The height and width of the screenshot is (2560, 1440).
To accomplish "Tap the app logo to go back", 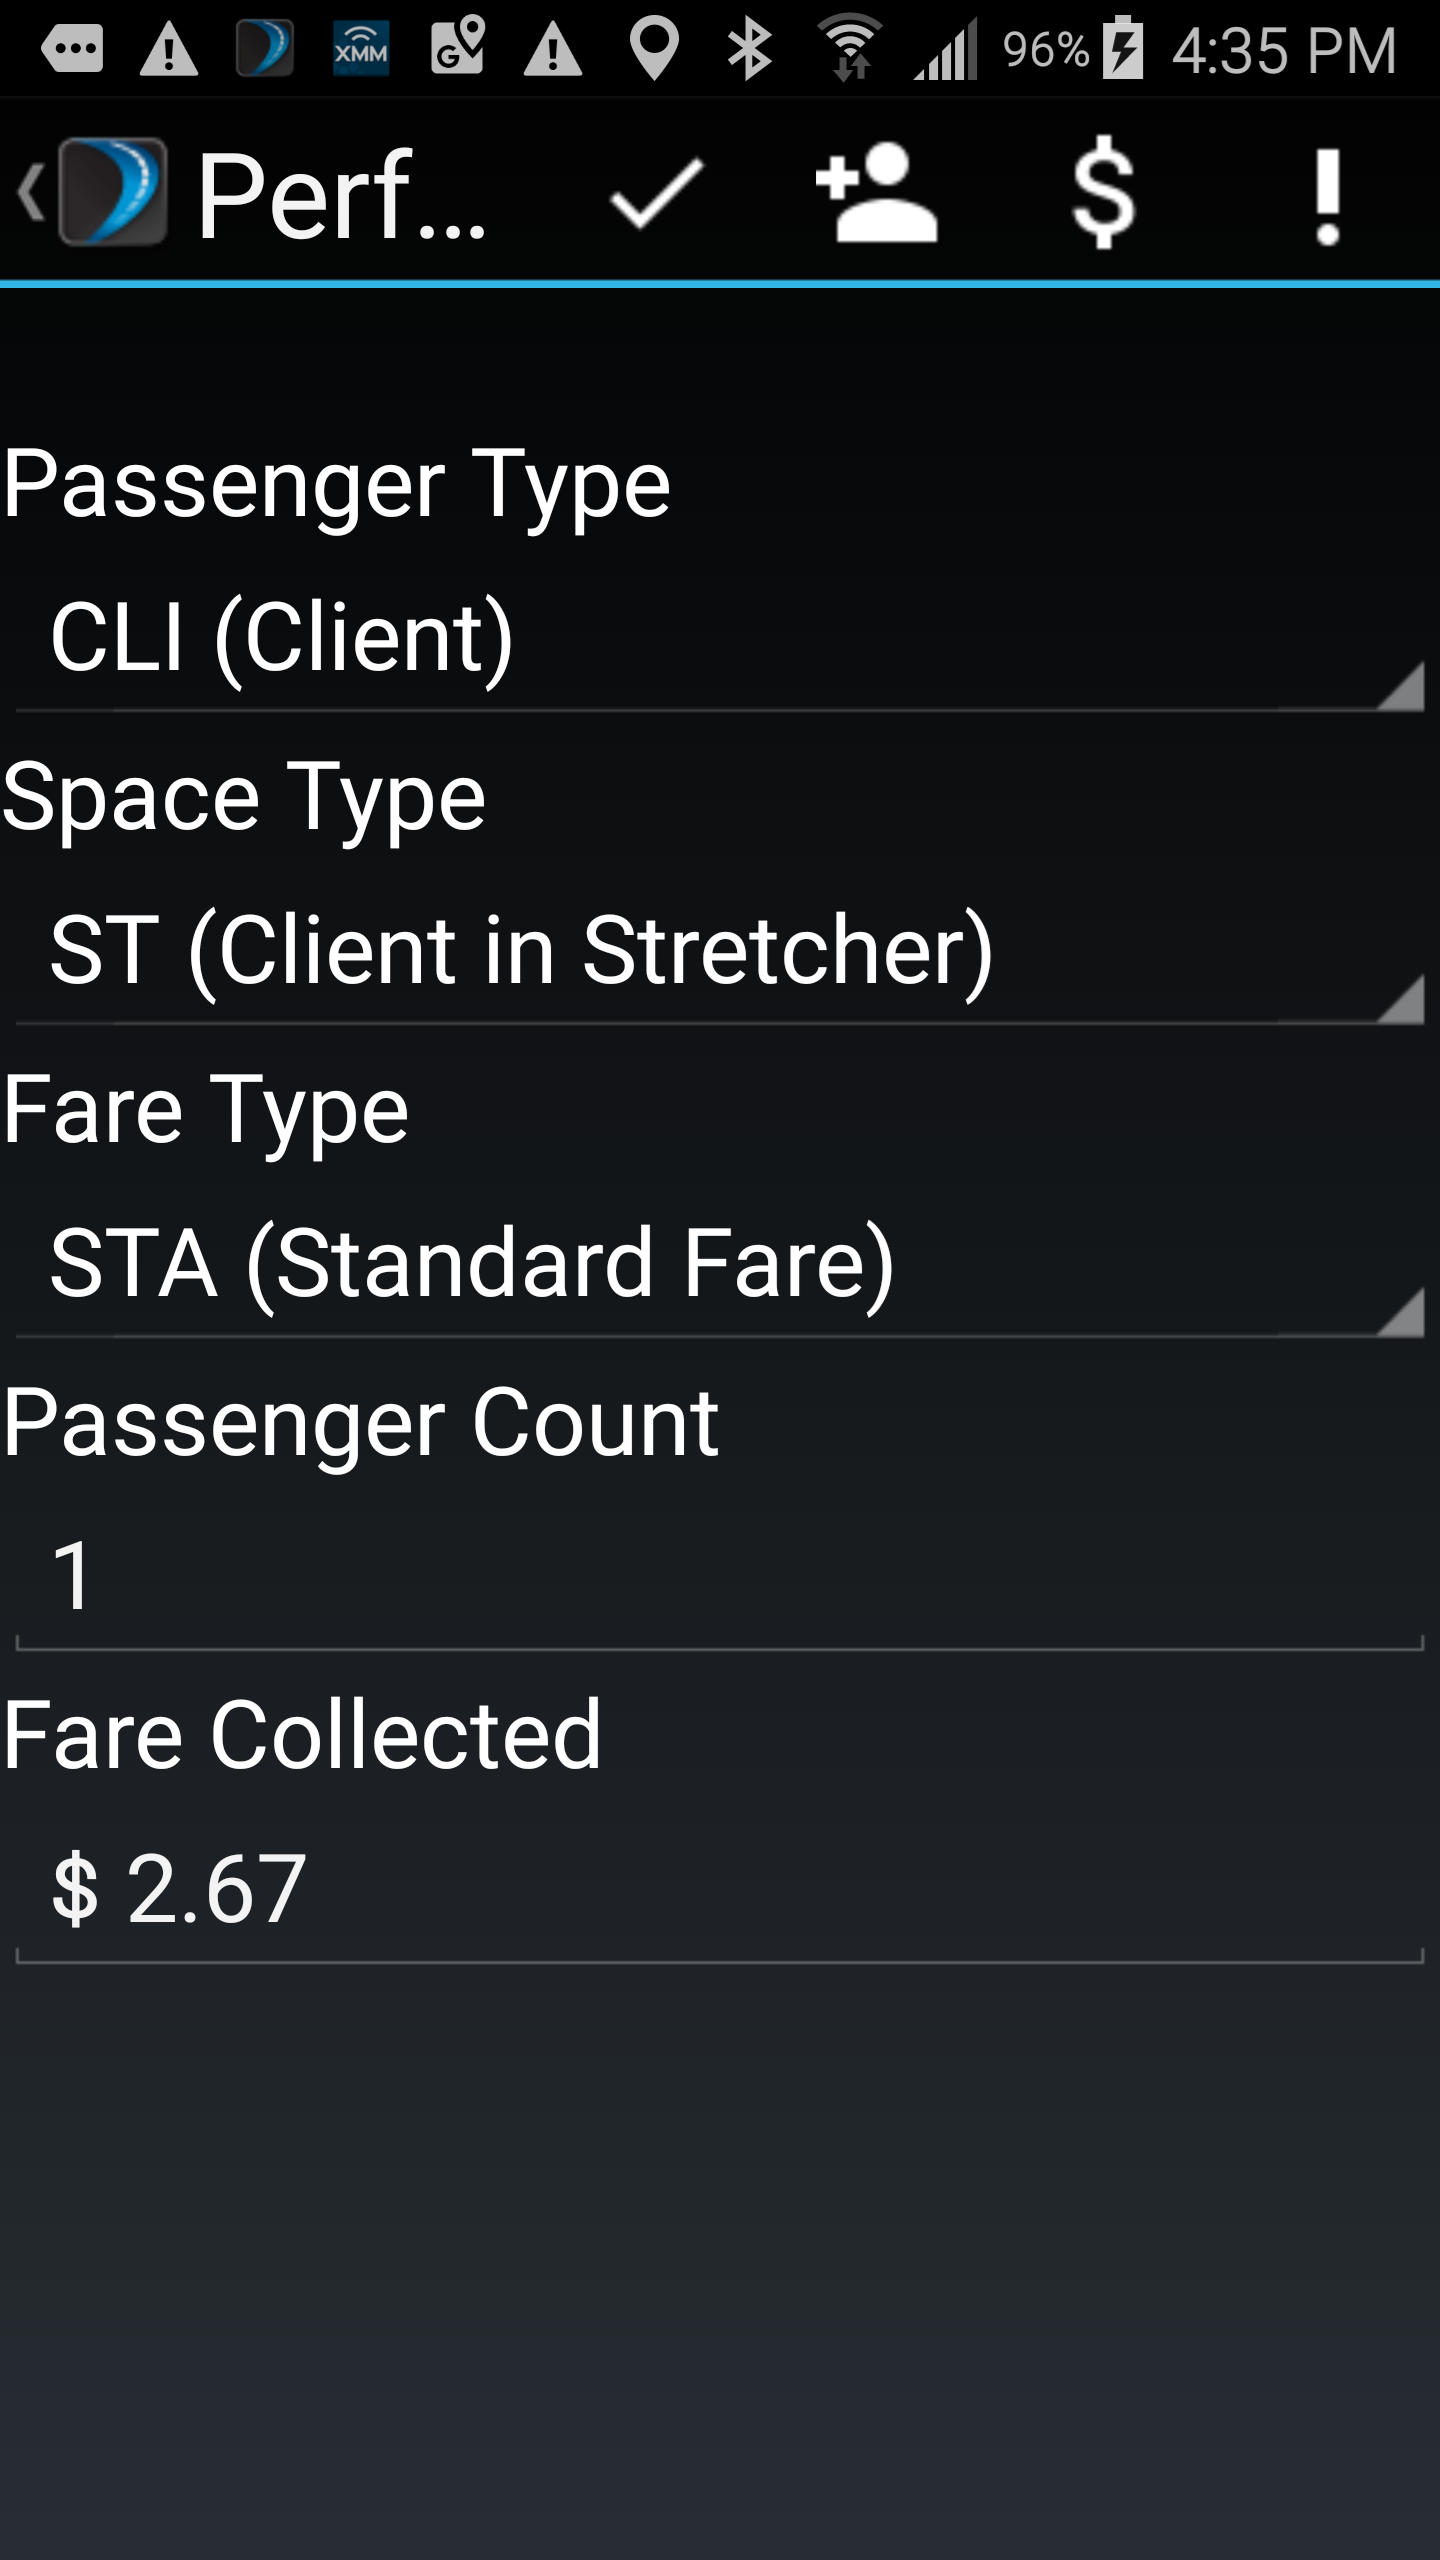I will point(112,192).
